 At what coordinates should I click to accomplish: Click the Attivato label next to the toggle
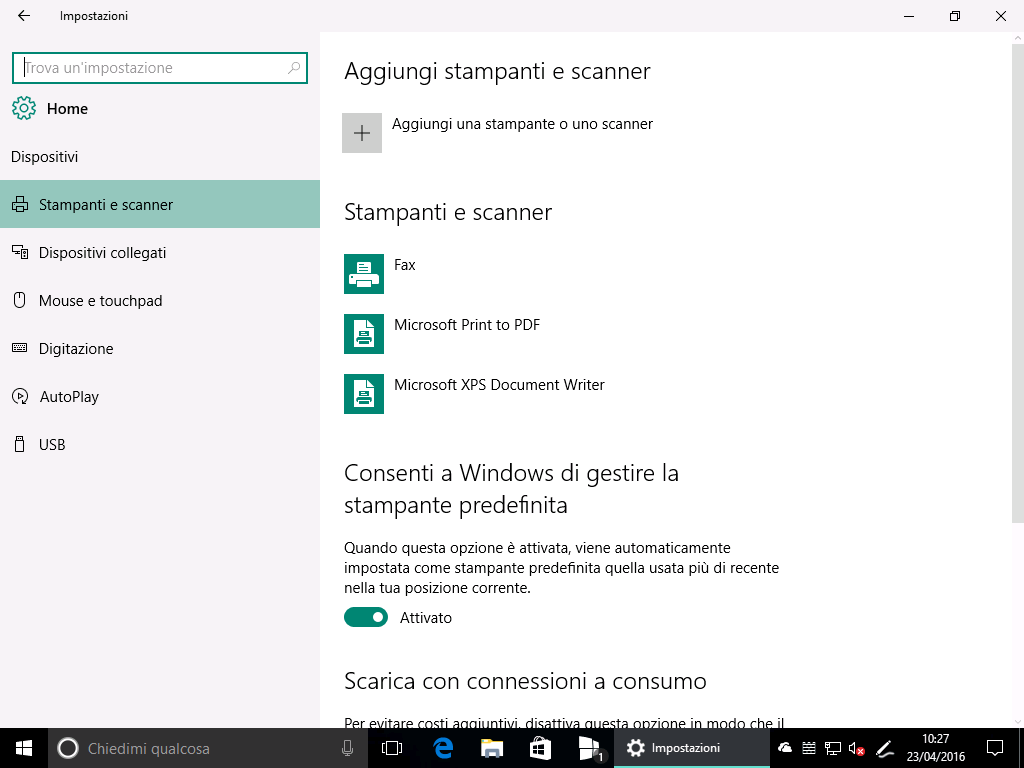[x=426, y=618]
